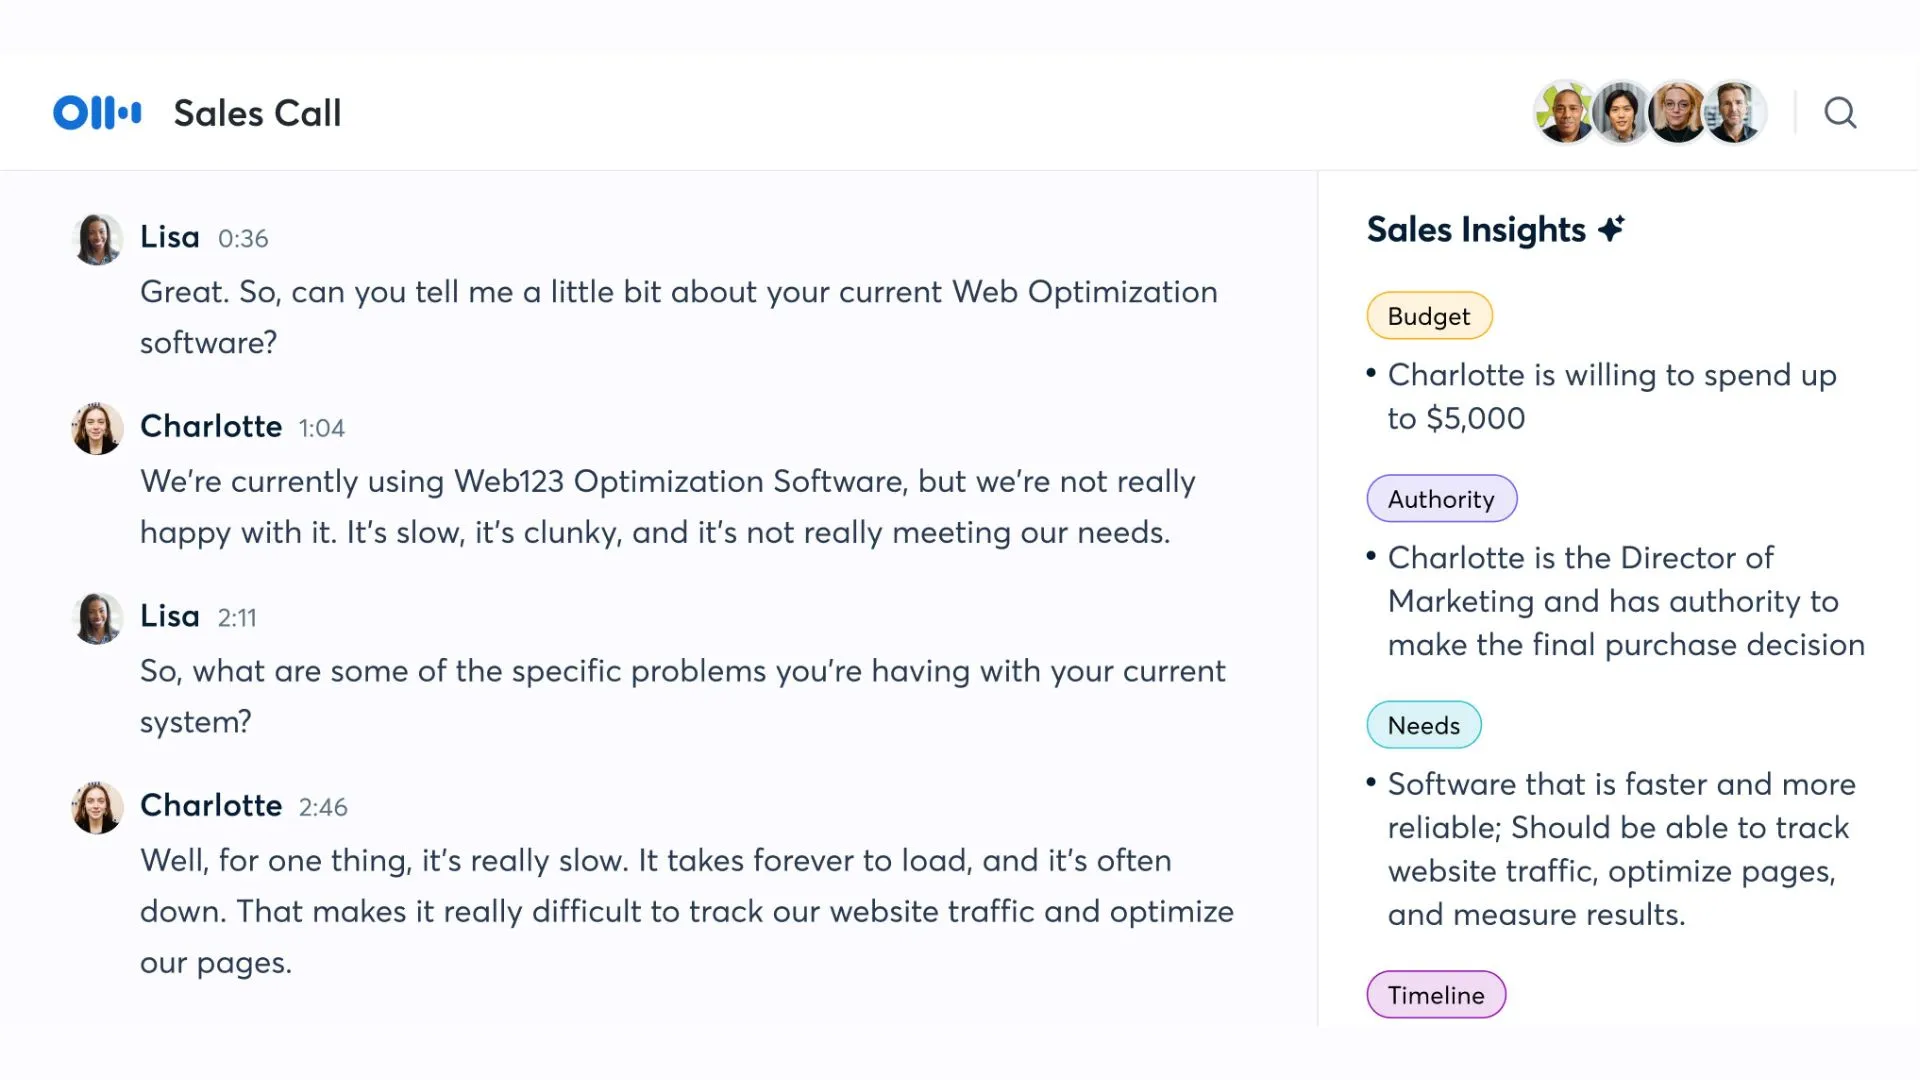
Task: Select the Budget insight tag
Action: (x=1428, y=316)
